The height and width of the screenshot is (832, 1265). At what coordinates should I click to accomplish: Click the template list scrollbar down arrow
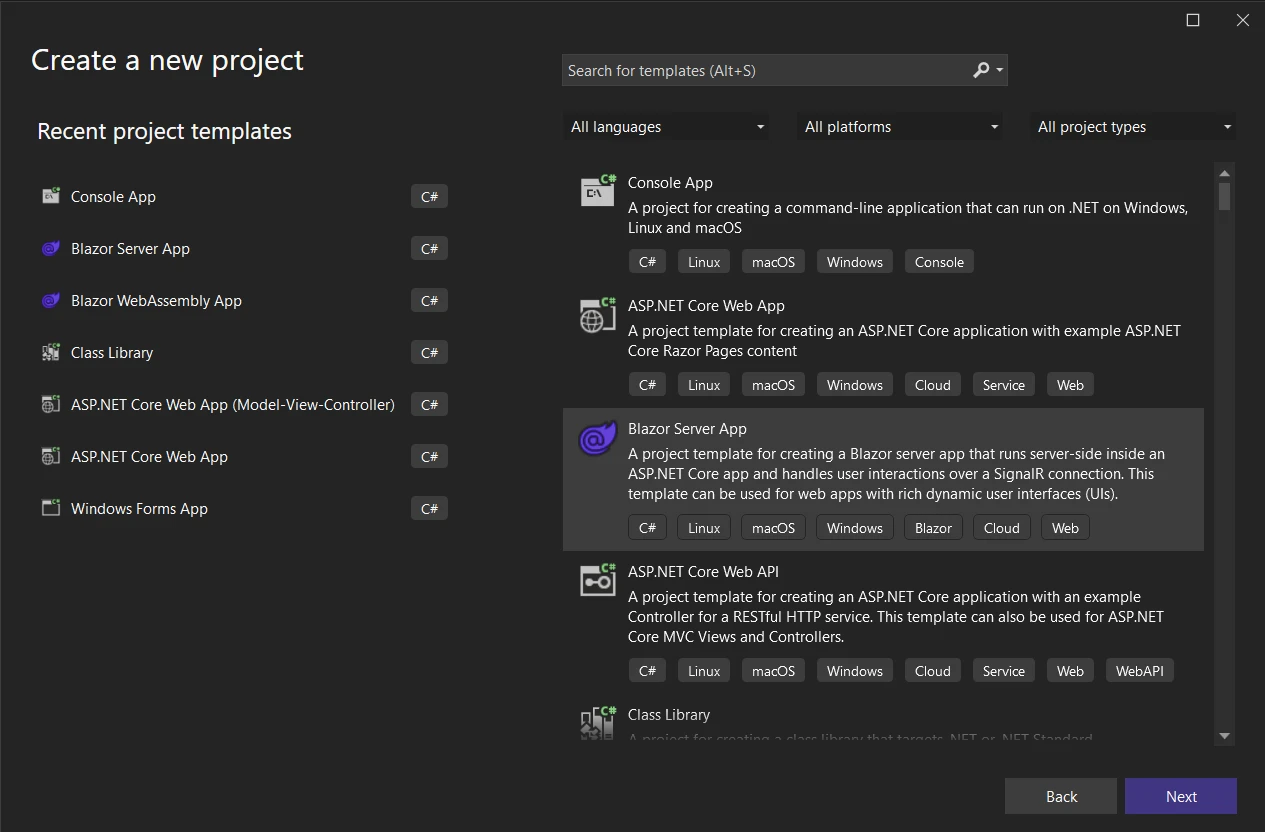point(1224,736)
